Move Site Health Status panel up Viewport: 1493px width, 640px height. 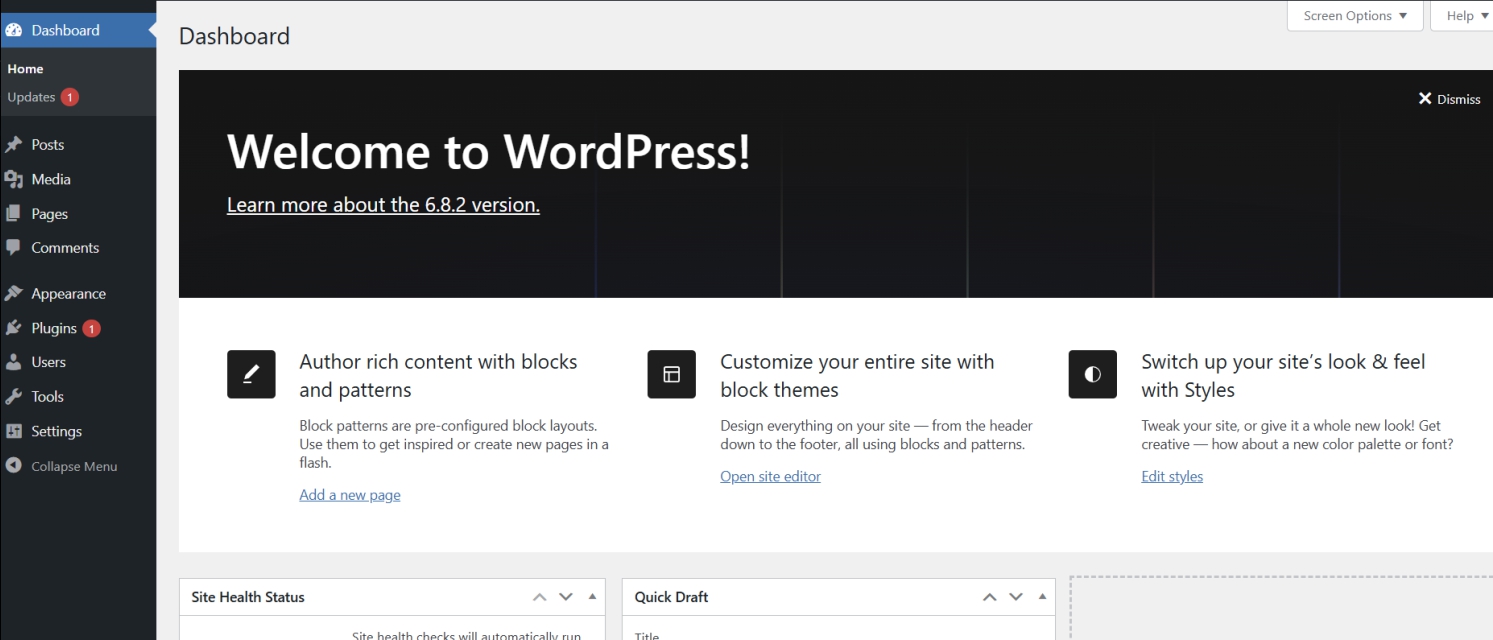click(x=540, y=597)
